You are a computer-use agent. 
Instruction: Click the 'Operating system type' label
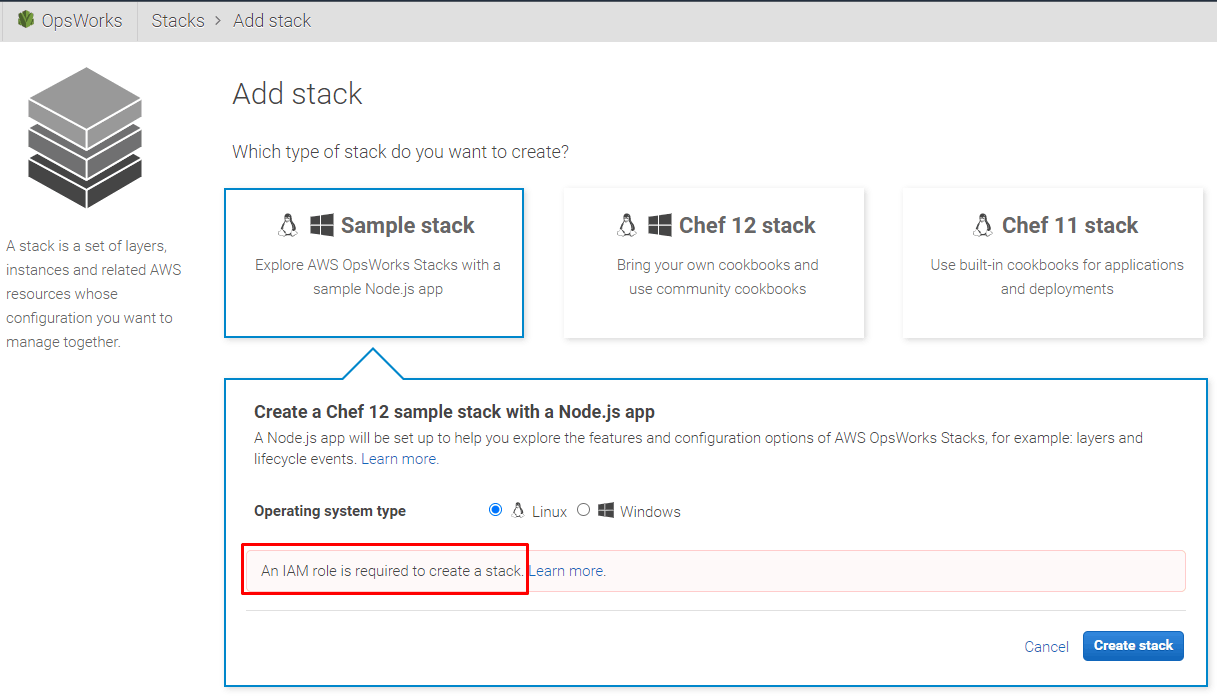pos(330,511)
